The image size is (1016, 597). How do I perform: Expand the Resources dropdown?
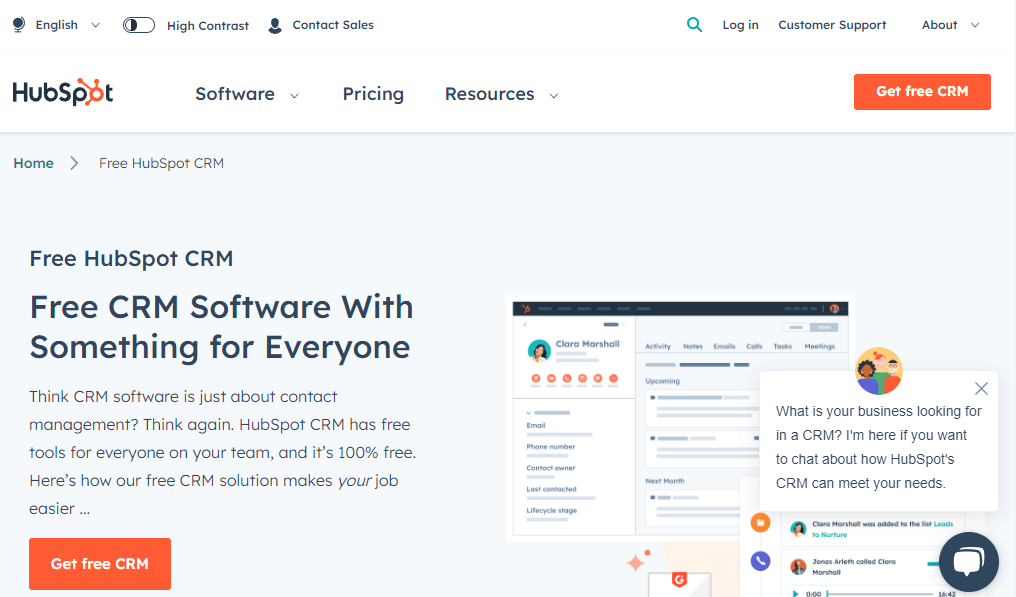[501, 94]
